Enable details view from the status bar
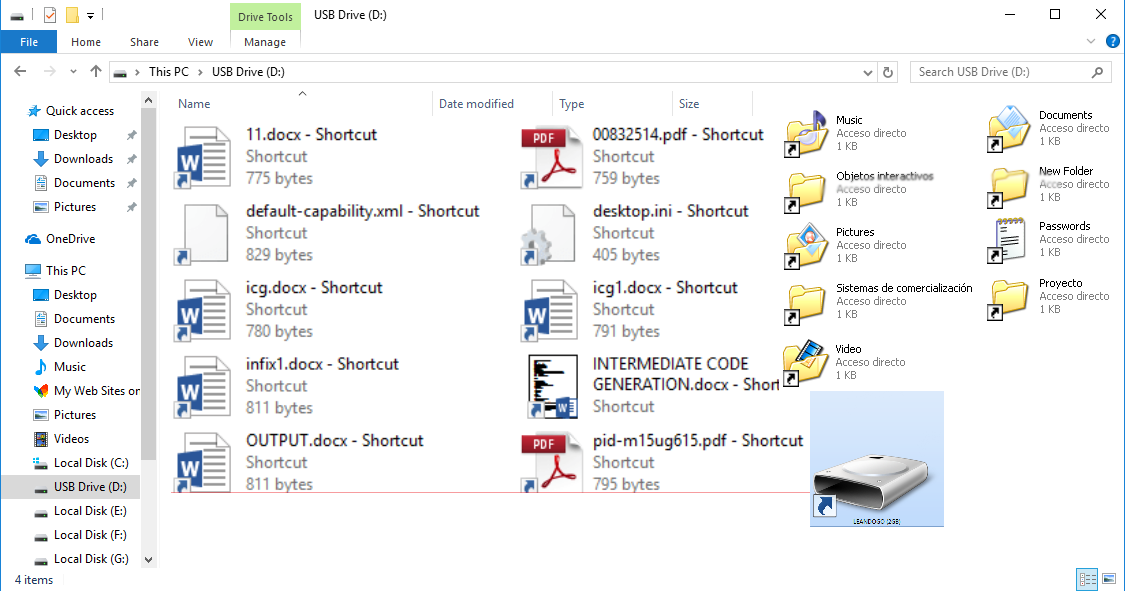The width and height of the screenshot is (1125, 591). click(x=1087, y=579)
